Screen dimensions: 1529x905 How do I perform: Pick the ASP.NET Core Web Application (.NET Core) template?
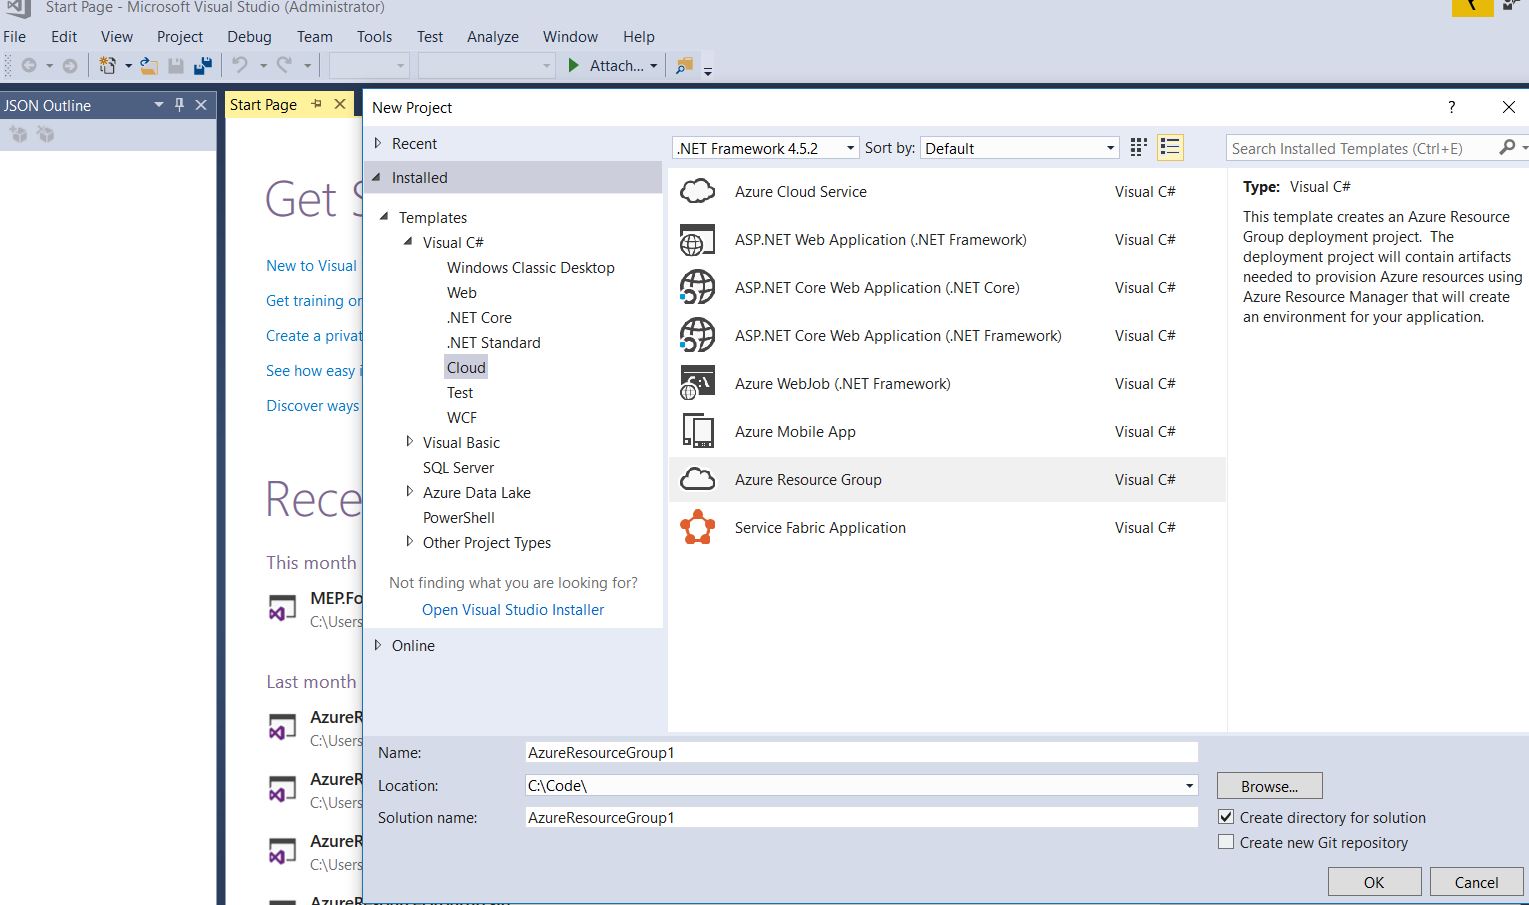tap(947, 288)
